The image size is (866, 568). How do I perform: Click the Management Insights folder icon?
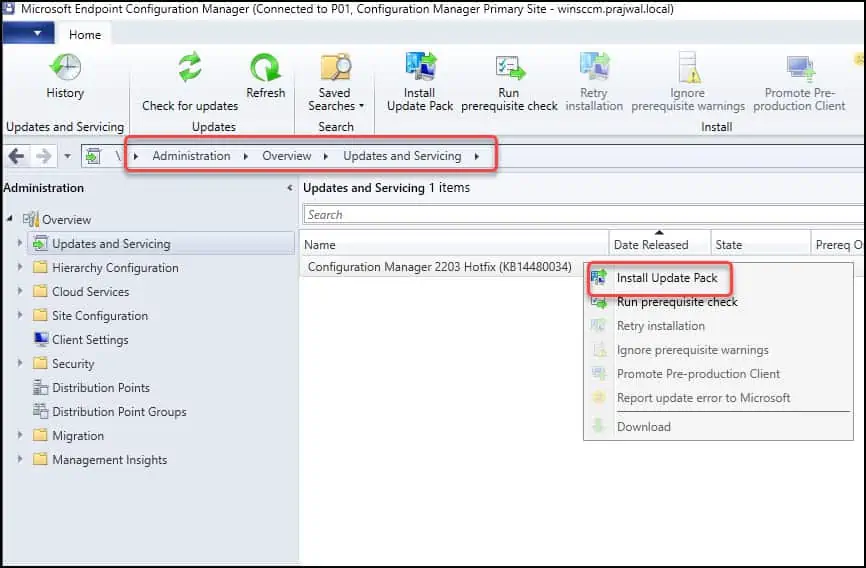(x=40, y=459)
